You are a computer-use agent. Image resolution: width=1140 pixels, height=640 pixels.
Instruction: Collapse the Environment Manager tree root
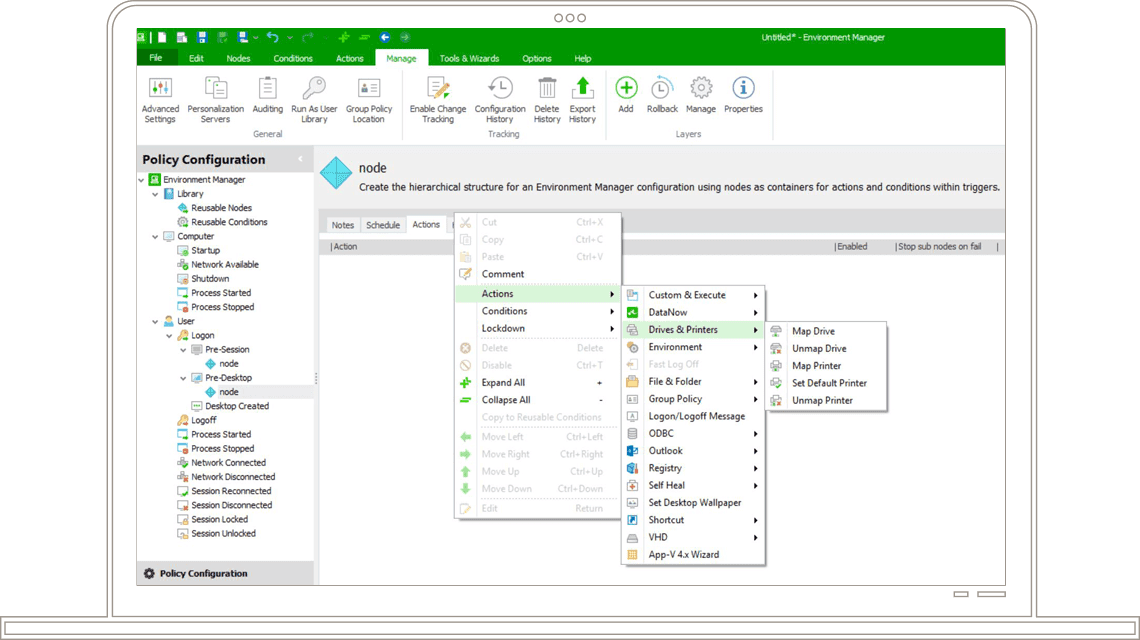click(x=142, y=180)
